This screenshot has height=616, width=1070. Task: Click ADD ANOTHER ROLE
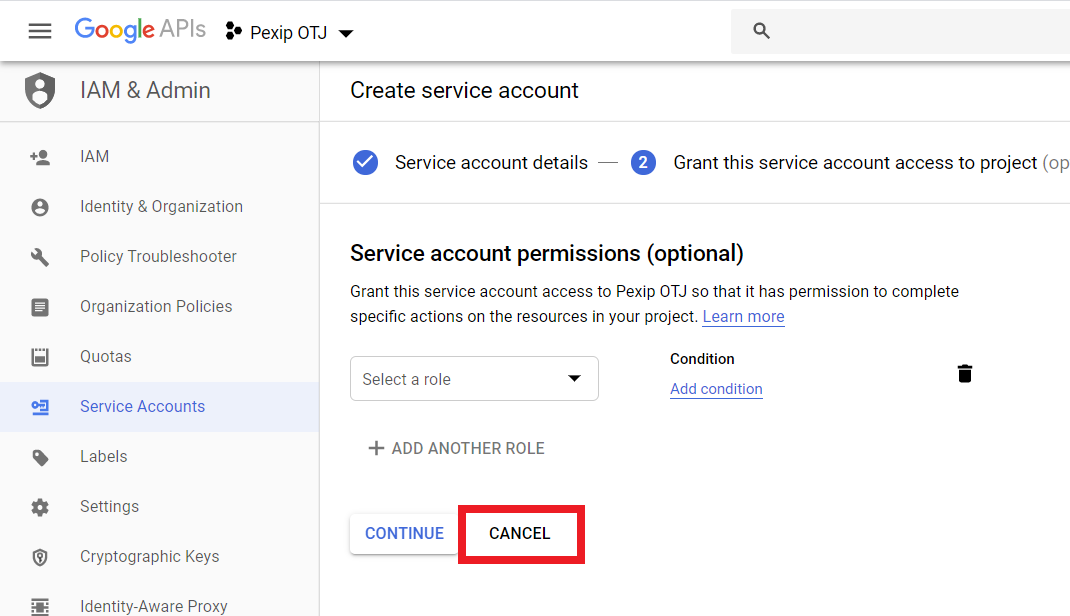456,448
